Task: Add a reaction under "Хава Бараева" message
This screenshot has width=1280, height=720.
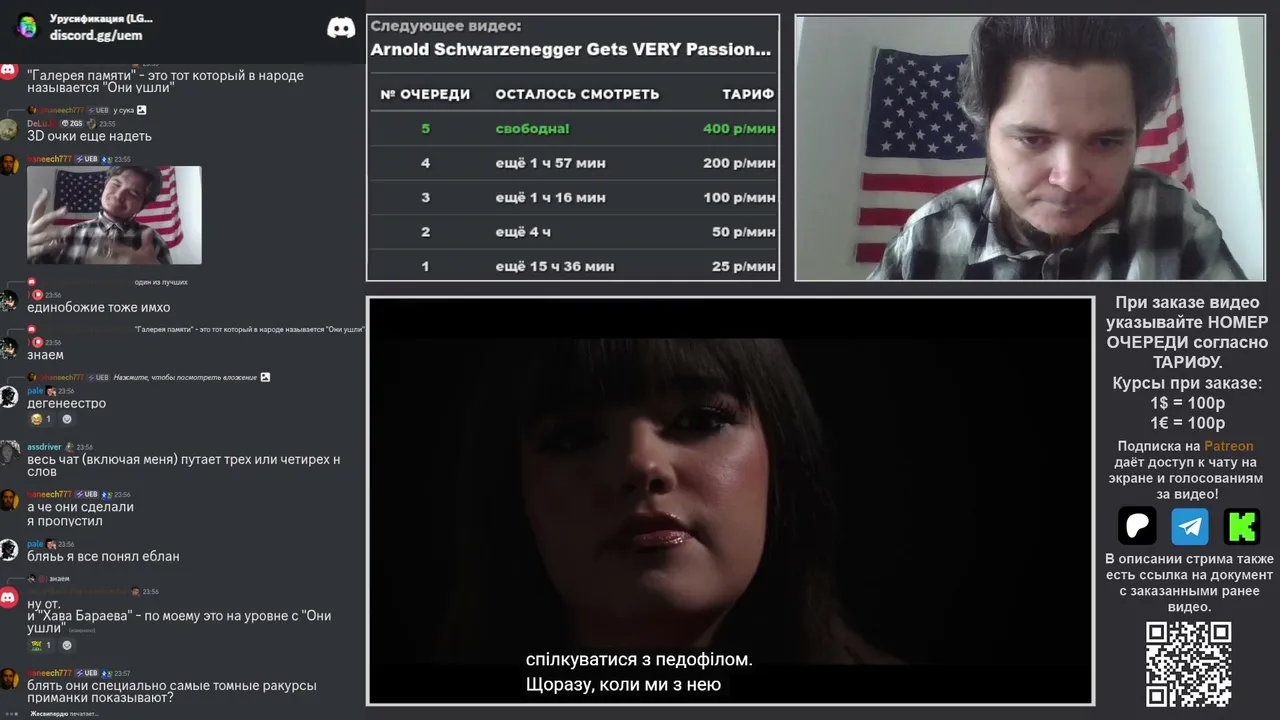Action: [67, 645]
